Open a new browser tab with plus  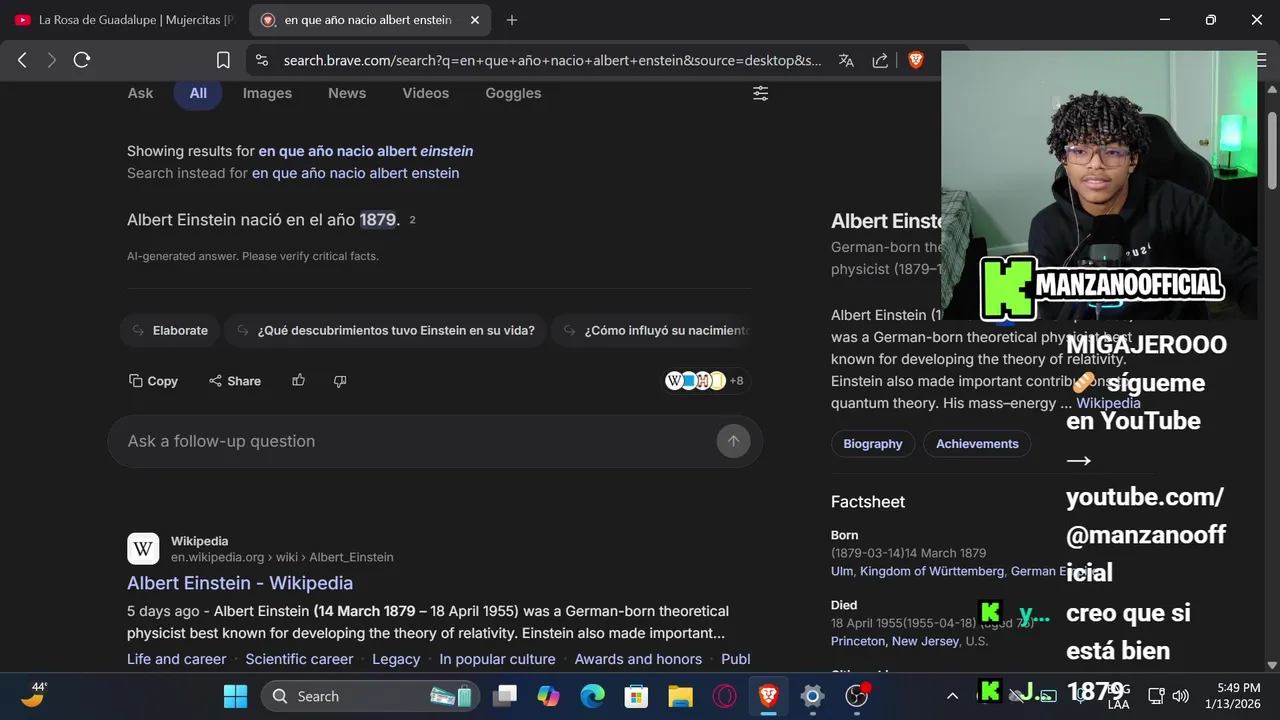(512, 20)
